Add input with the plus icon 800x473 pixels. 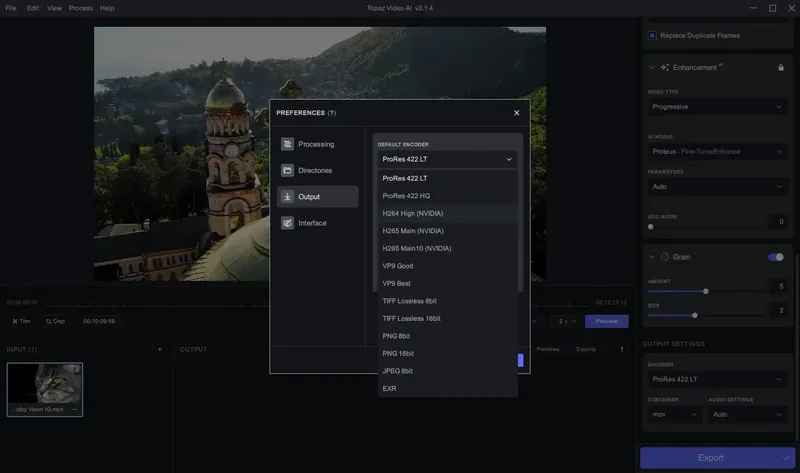(x=160, y=350)
